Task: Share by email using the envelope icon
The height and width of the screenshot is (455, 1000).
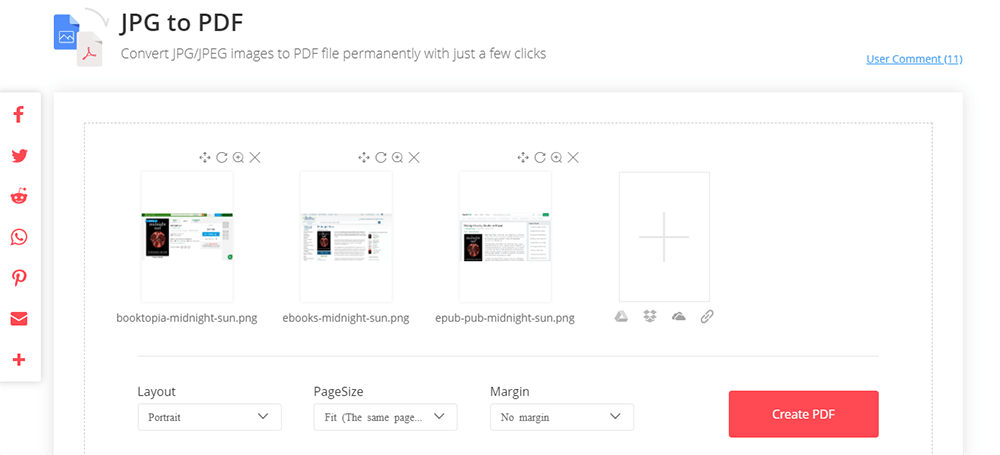Action: click(x=18, y=319)
